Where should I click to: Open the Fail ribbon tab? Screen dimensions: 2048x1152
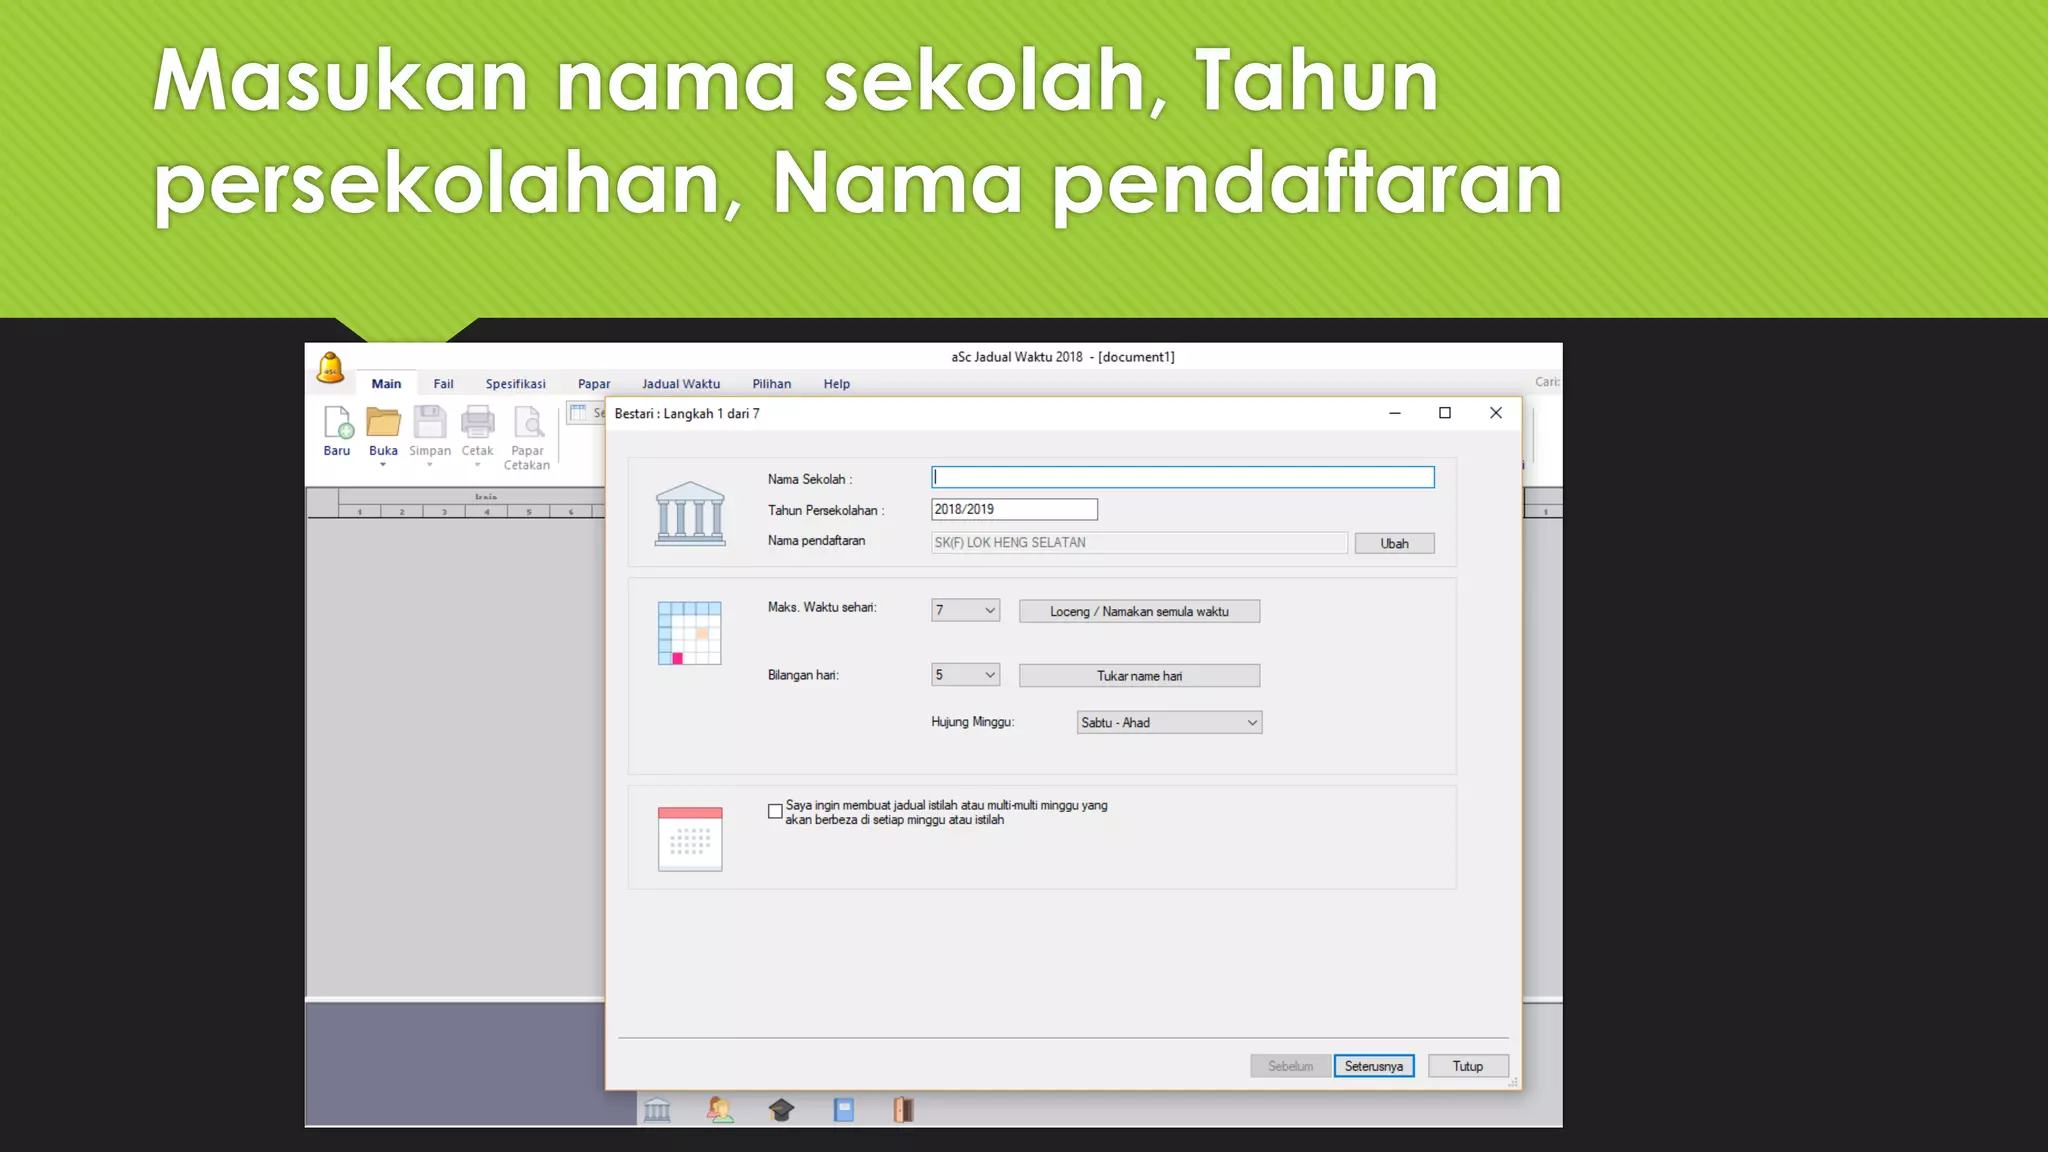click(443, 384)
